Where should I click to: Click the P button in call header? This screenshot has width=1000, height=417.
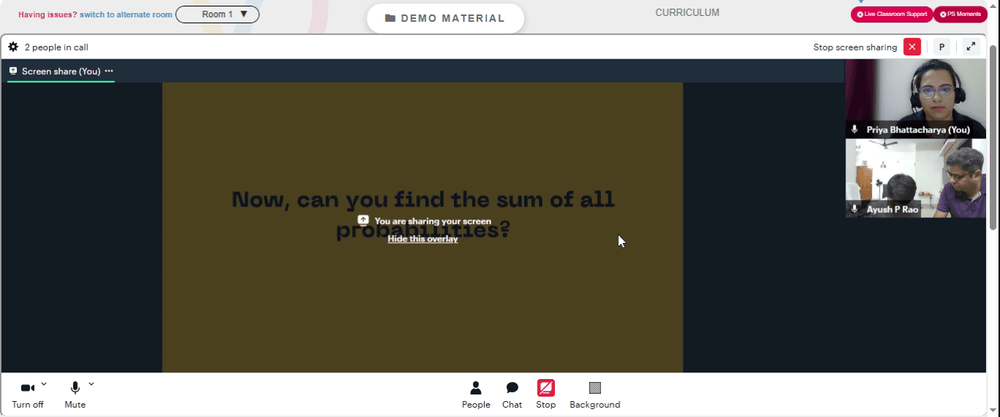pyautogui.click(x=941, y=47)
